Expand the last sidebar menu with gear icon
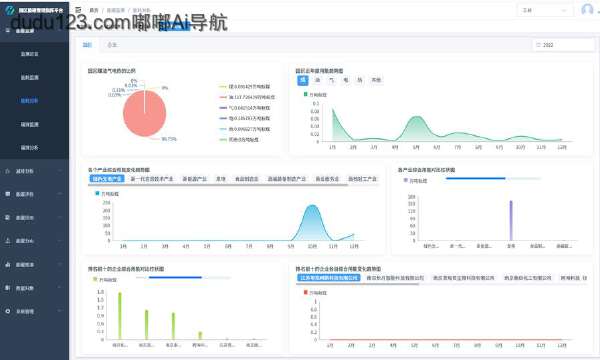Image resolution: width=600 pixels, height=360 pixels. coord(34,311)
